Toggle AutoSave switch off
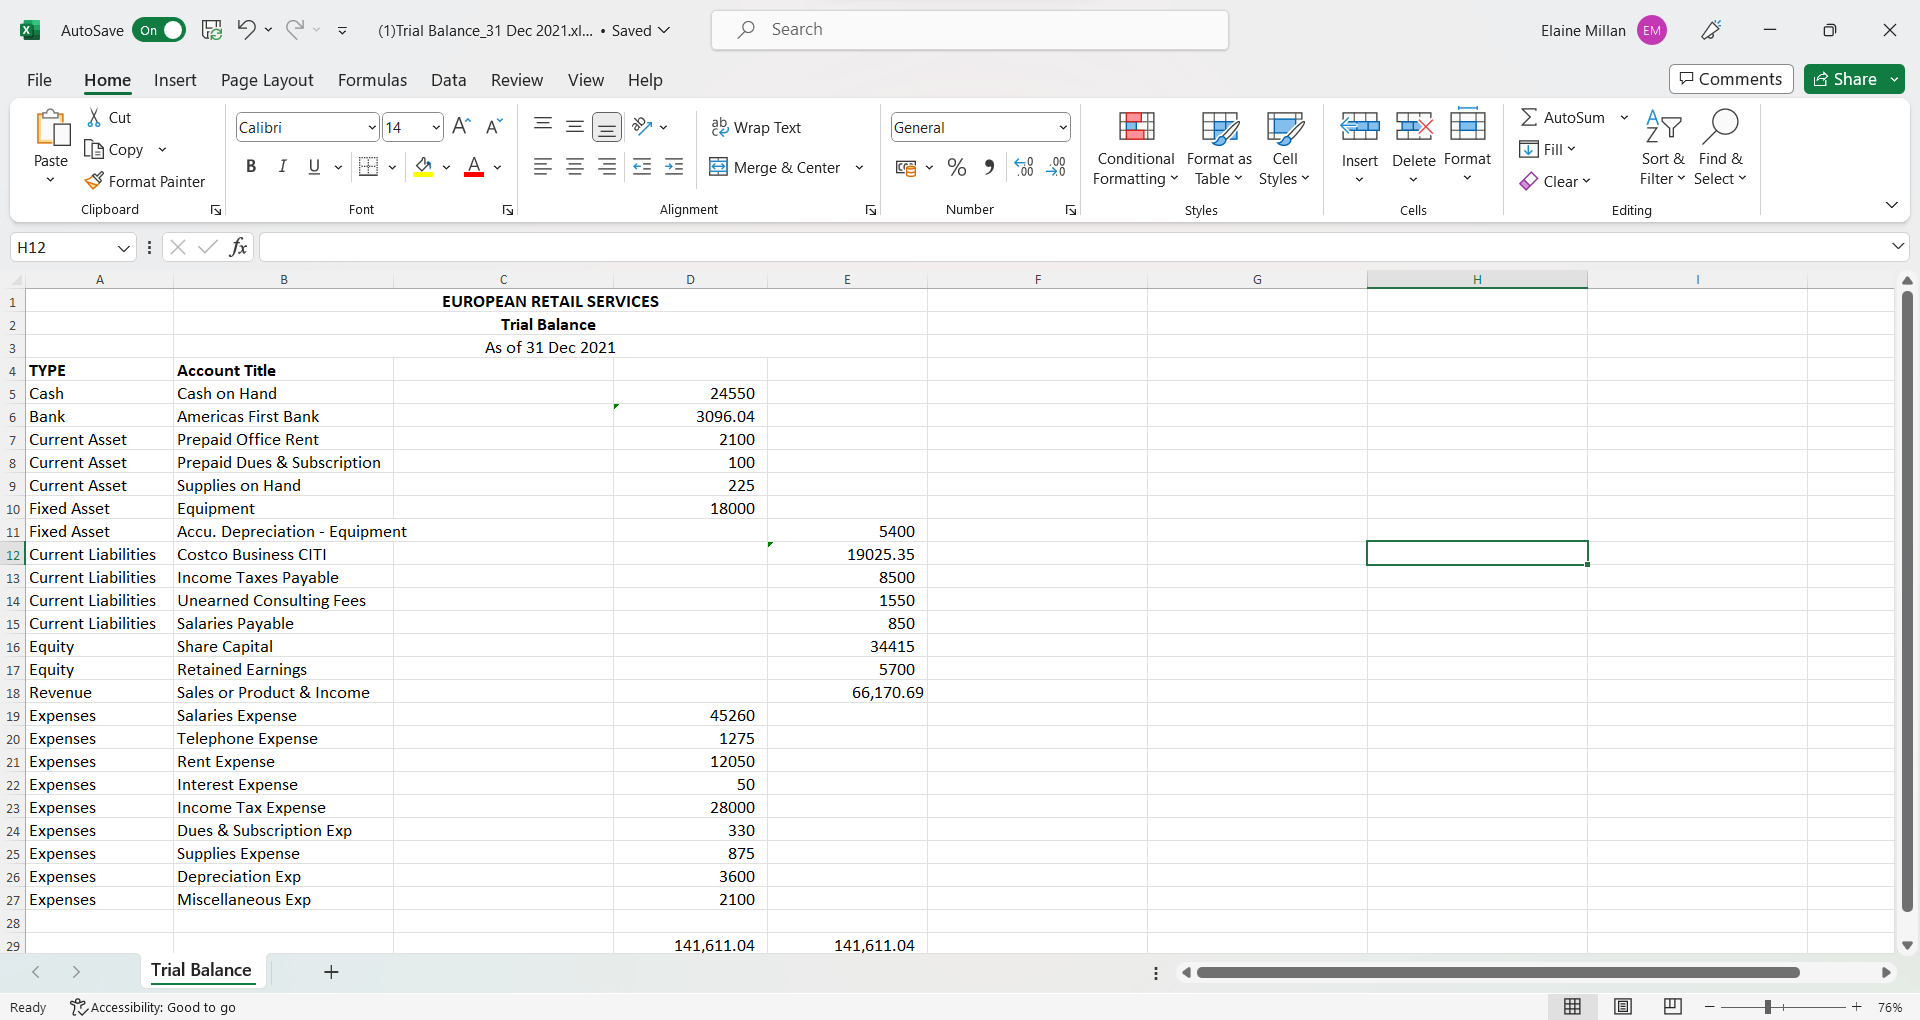 tap(159, 30)
